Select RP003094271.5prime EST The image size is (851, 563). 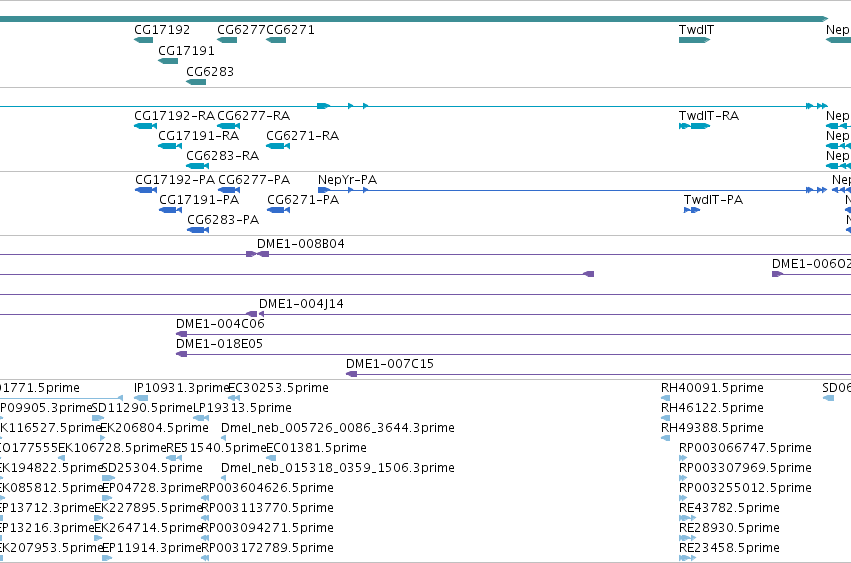[205, 539]
